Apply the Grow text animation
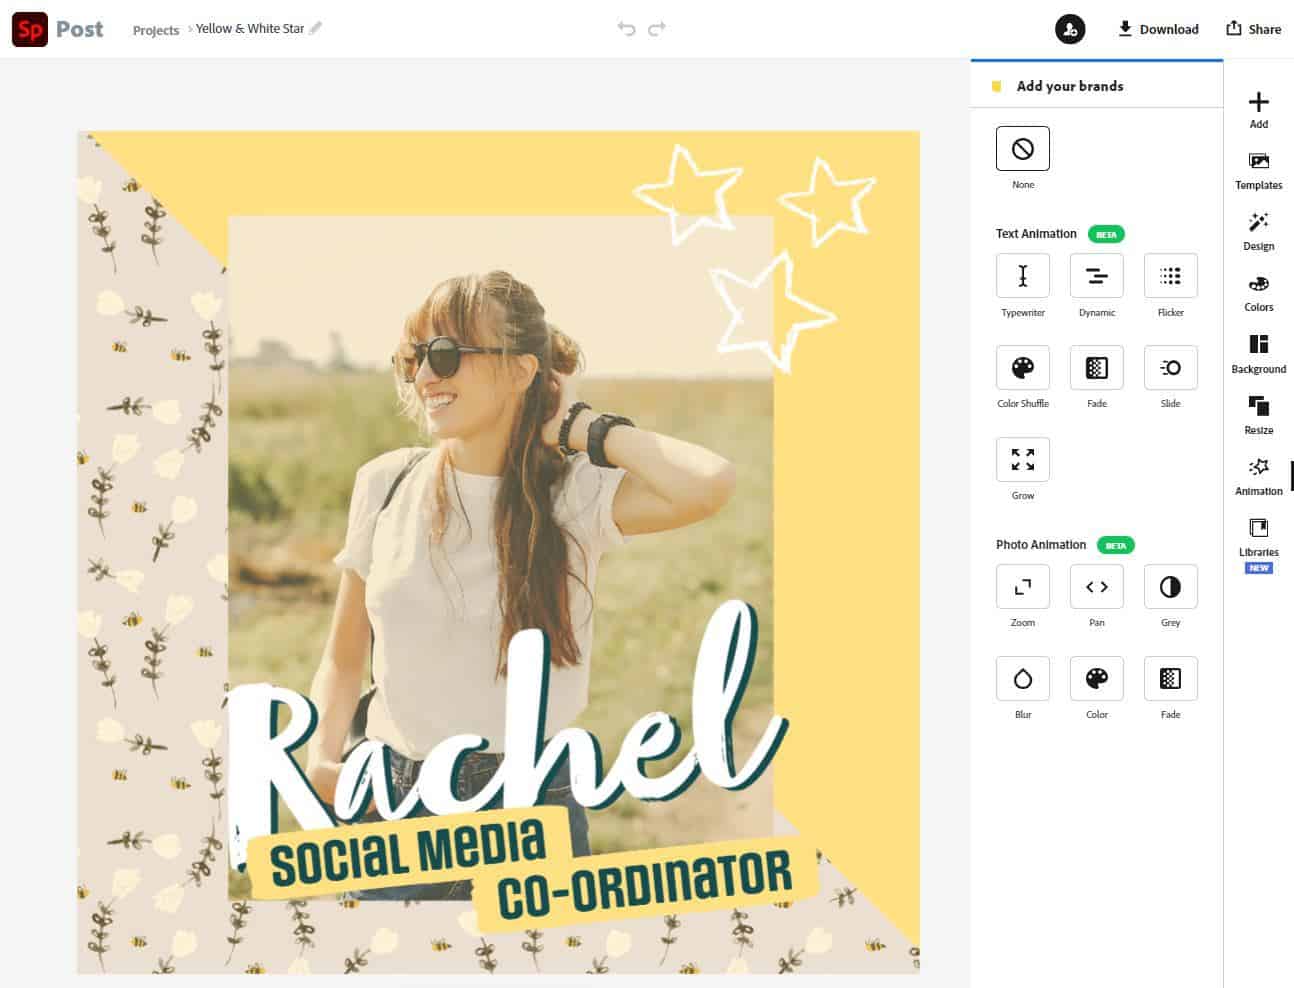 (1022, 460)
